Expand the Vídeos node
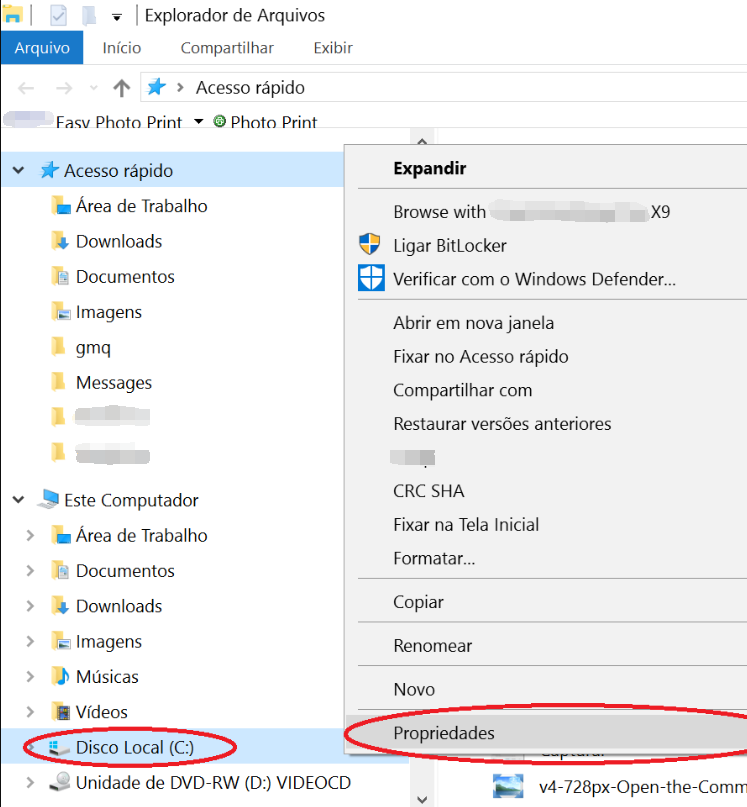 [30, 712]
